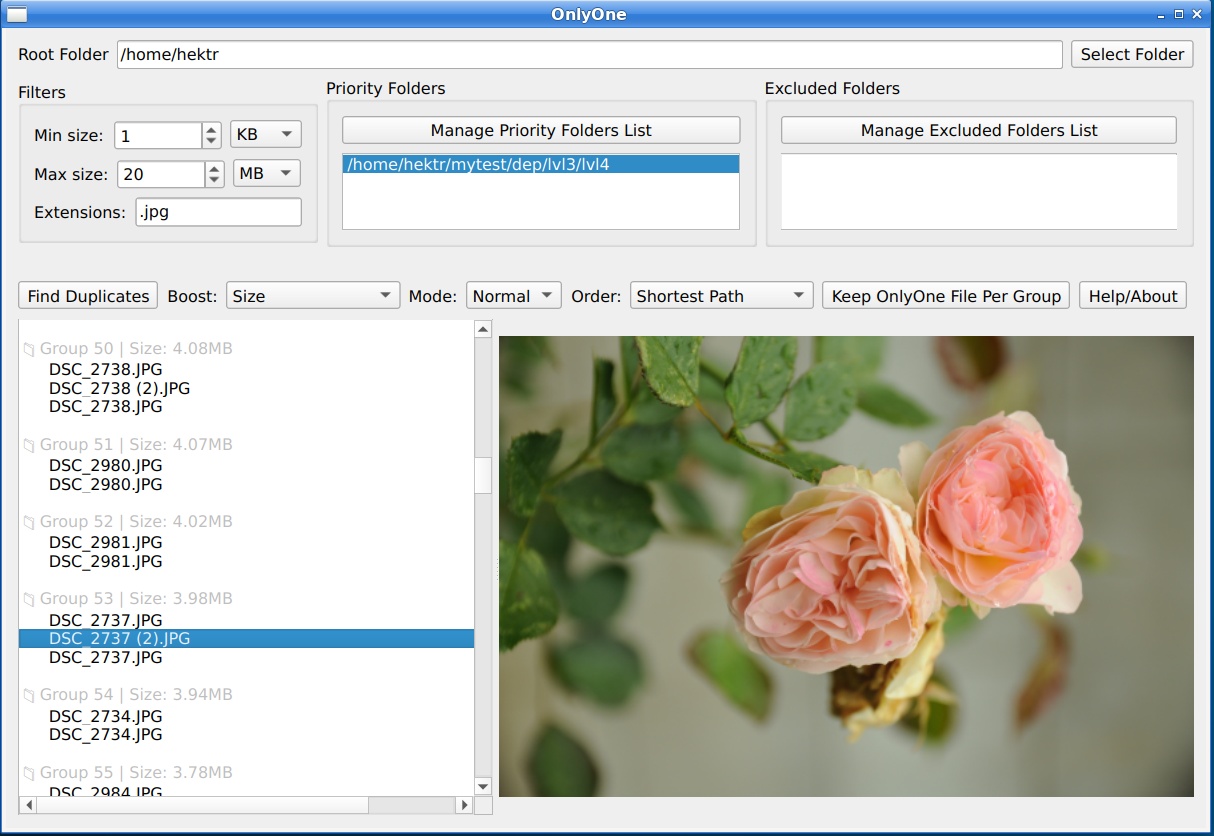The image size is (1214, 836).
Task: Click the Group 52 clipboard icon
Action: (31, 521)
